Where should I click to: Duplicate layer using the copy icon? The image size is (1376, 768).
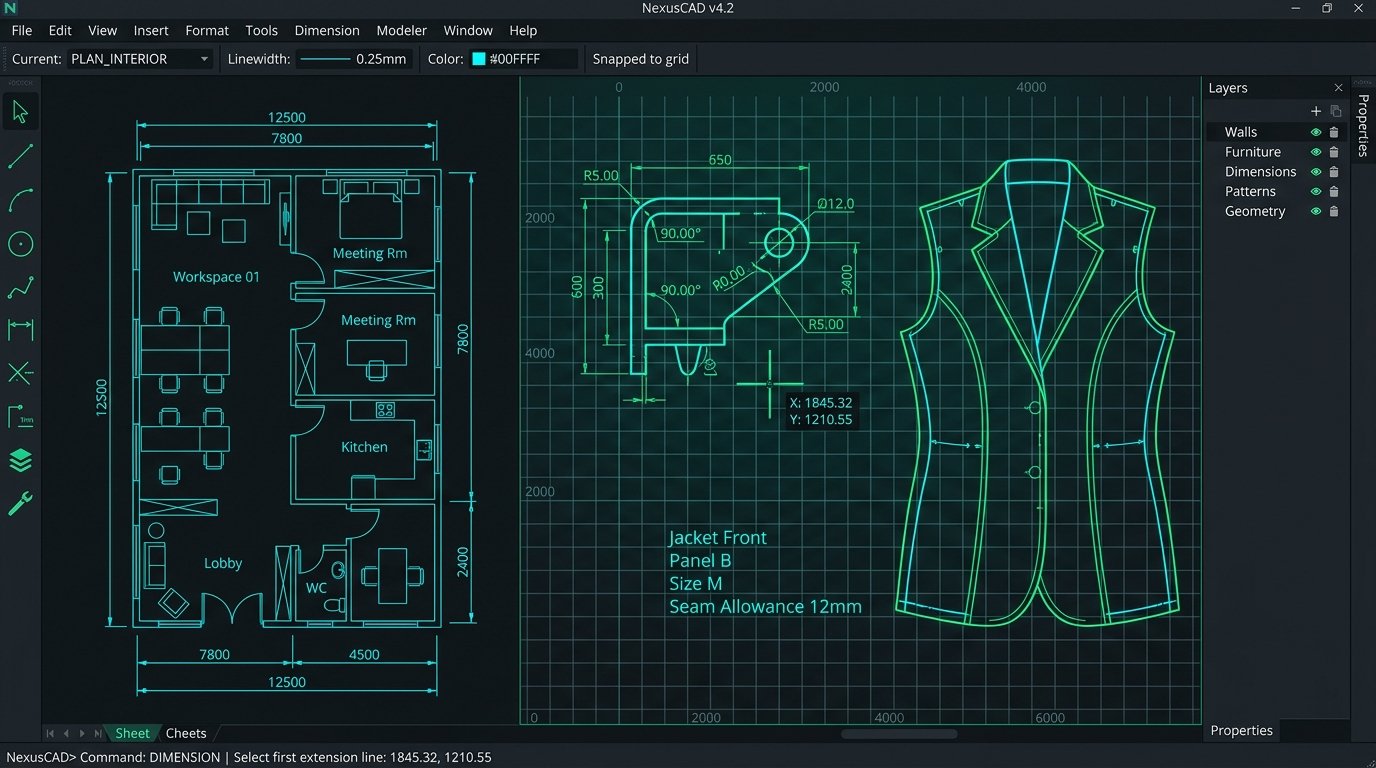click(x=1335, y=111)
